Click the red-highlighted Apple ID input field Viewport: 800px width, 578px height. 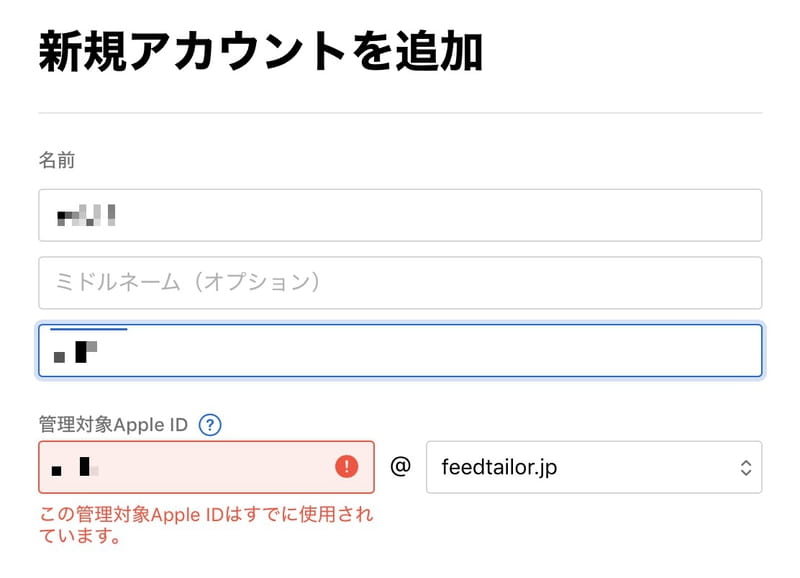pyautogui.click(x=206, y=467)
